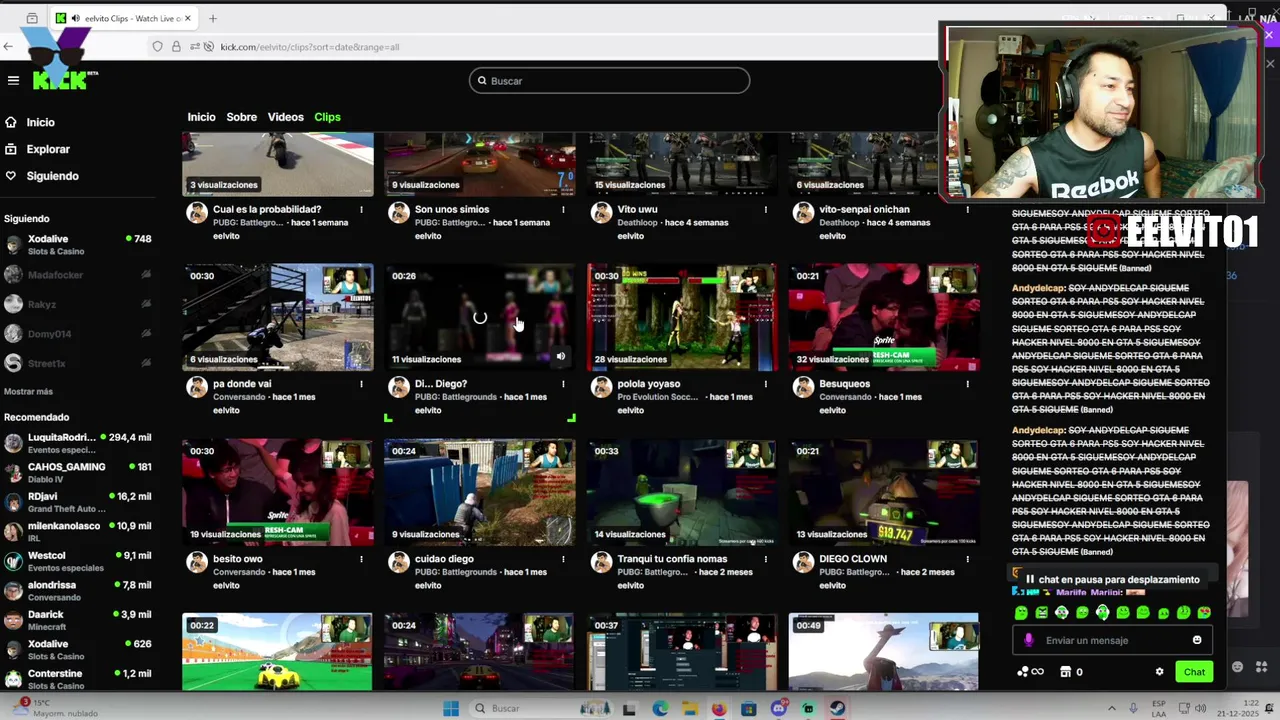Expand 'Mostrar más' followed channels
Image resolution: width=1280 pixels, height=720 pixels.
click(28, 391)
